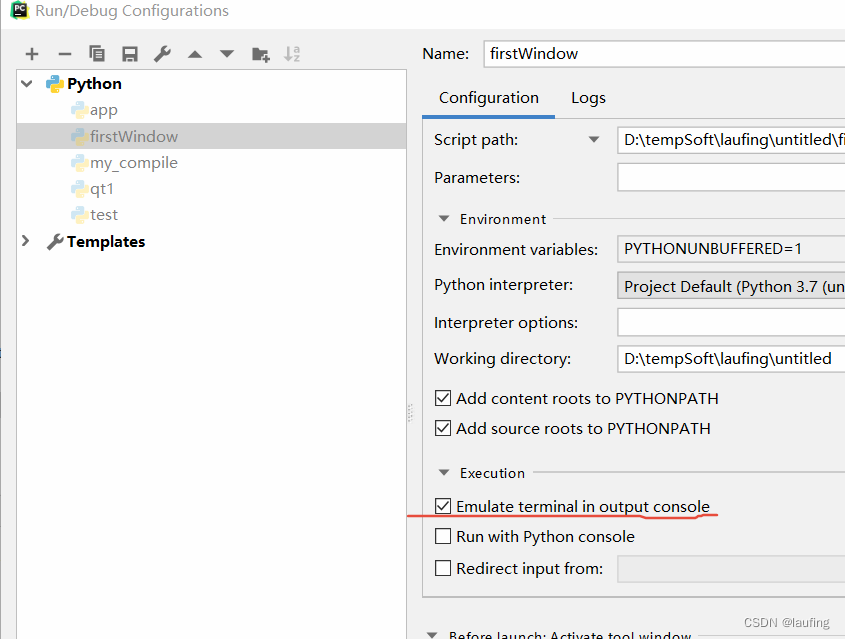The height and width of the screenshot is (639, 845).
Task: Open the Python interpreter combo box
Action: tap(731, 286)
